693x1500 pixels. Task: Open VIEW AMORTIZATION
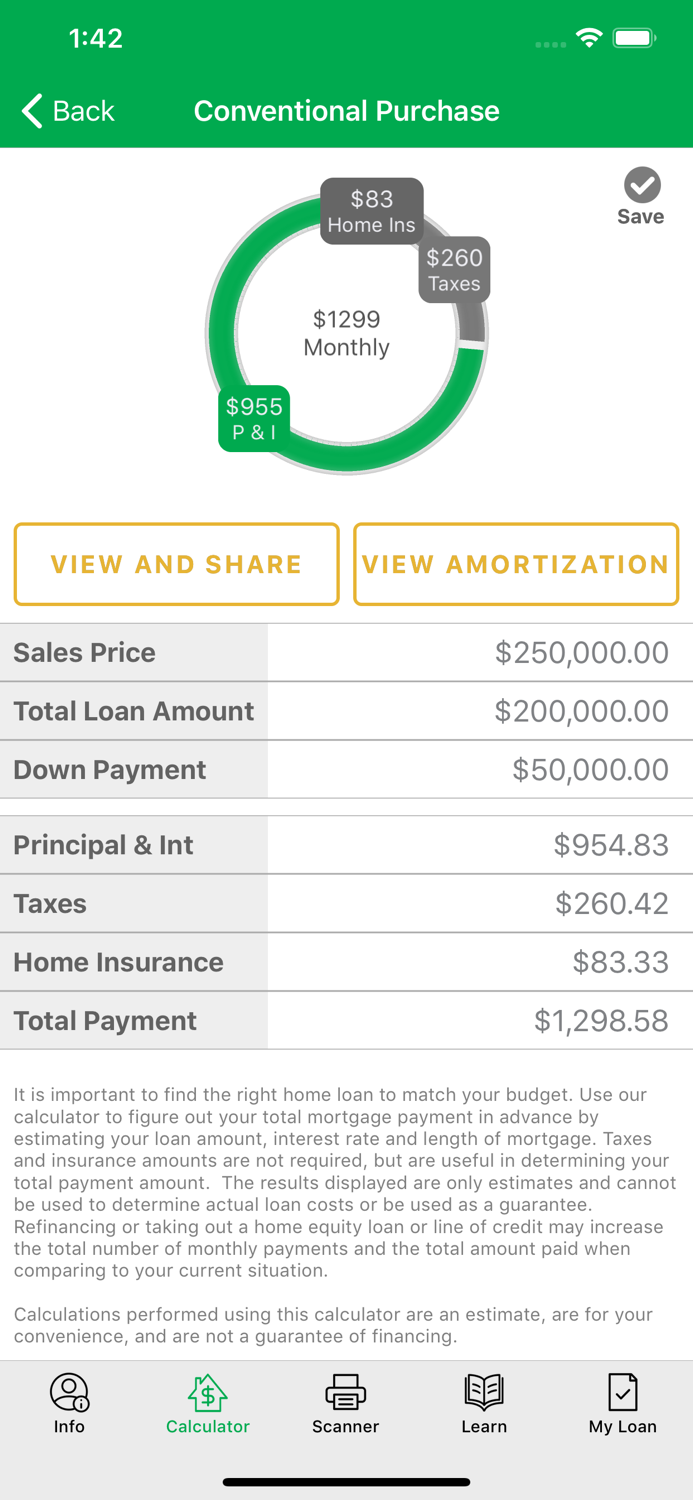click(516, 564)
